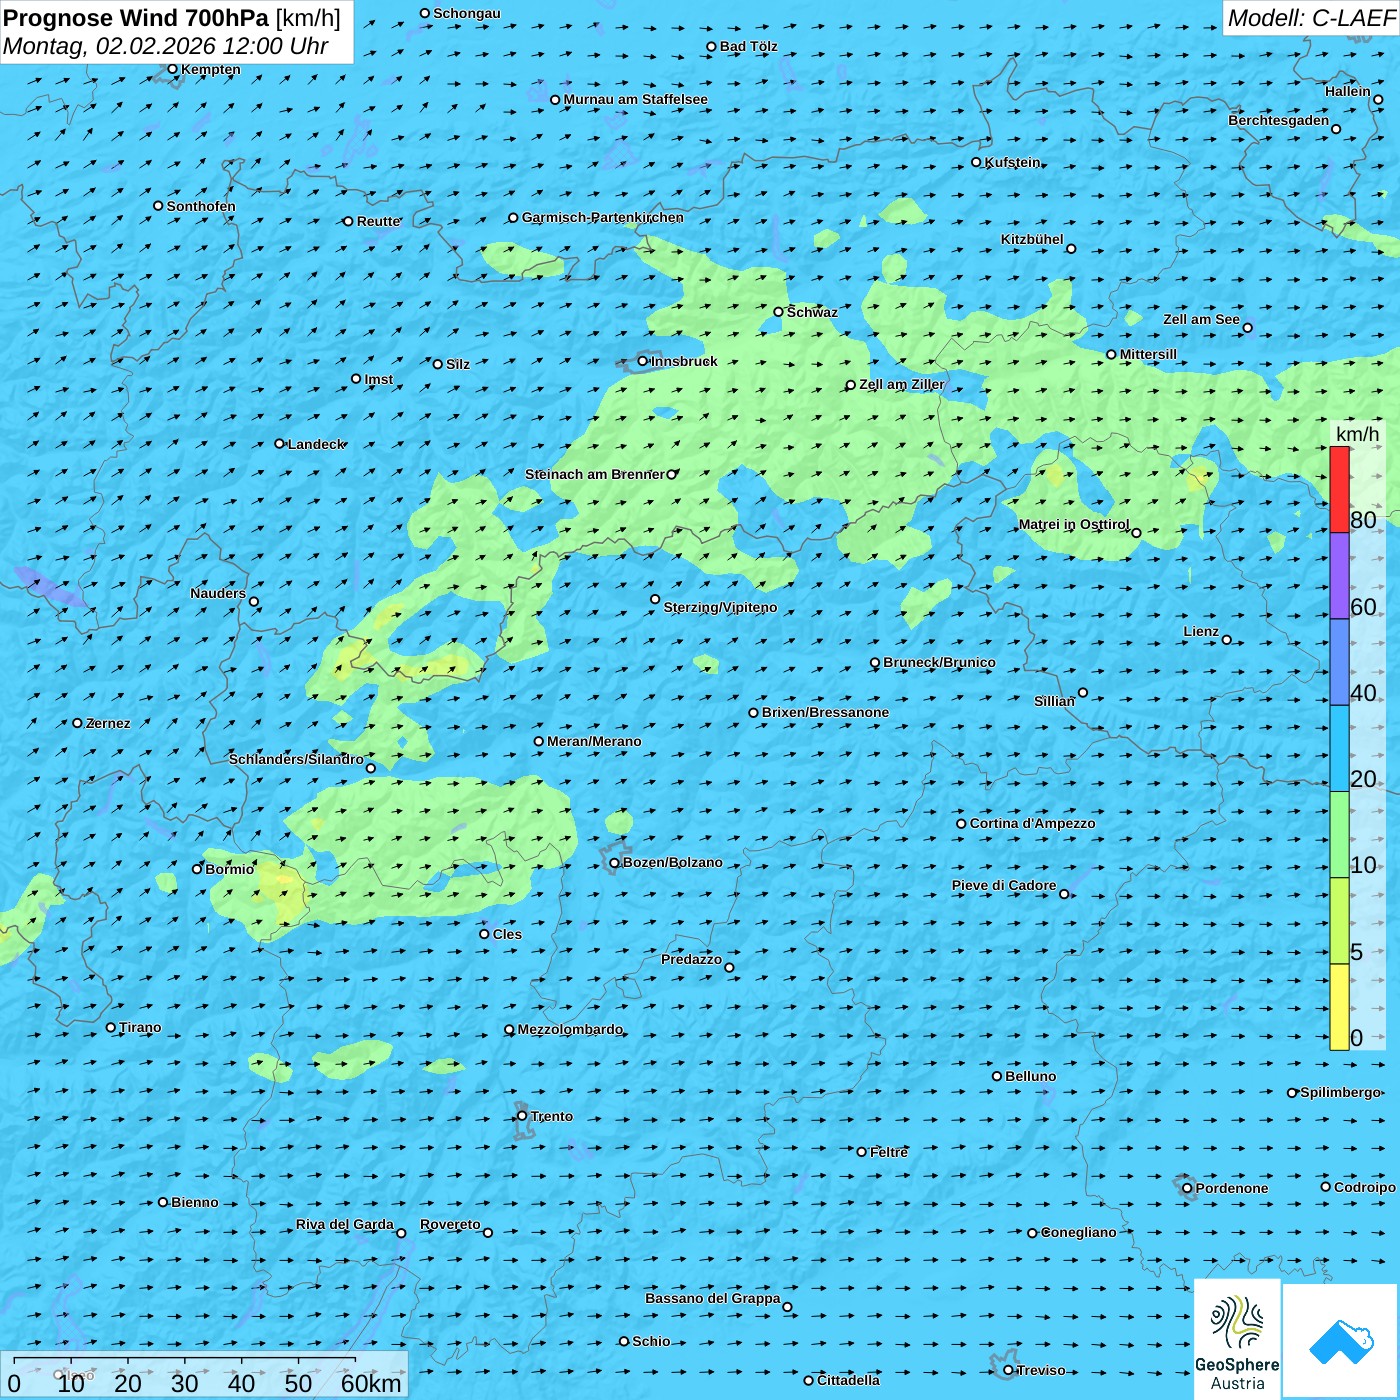Click the Bassano del Grappa label
The height and width of the screenshot is (1400, 1400).
tap(713, 1298)
